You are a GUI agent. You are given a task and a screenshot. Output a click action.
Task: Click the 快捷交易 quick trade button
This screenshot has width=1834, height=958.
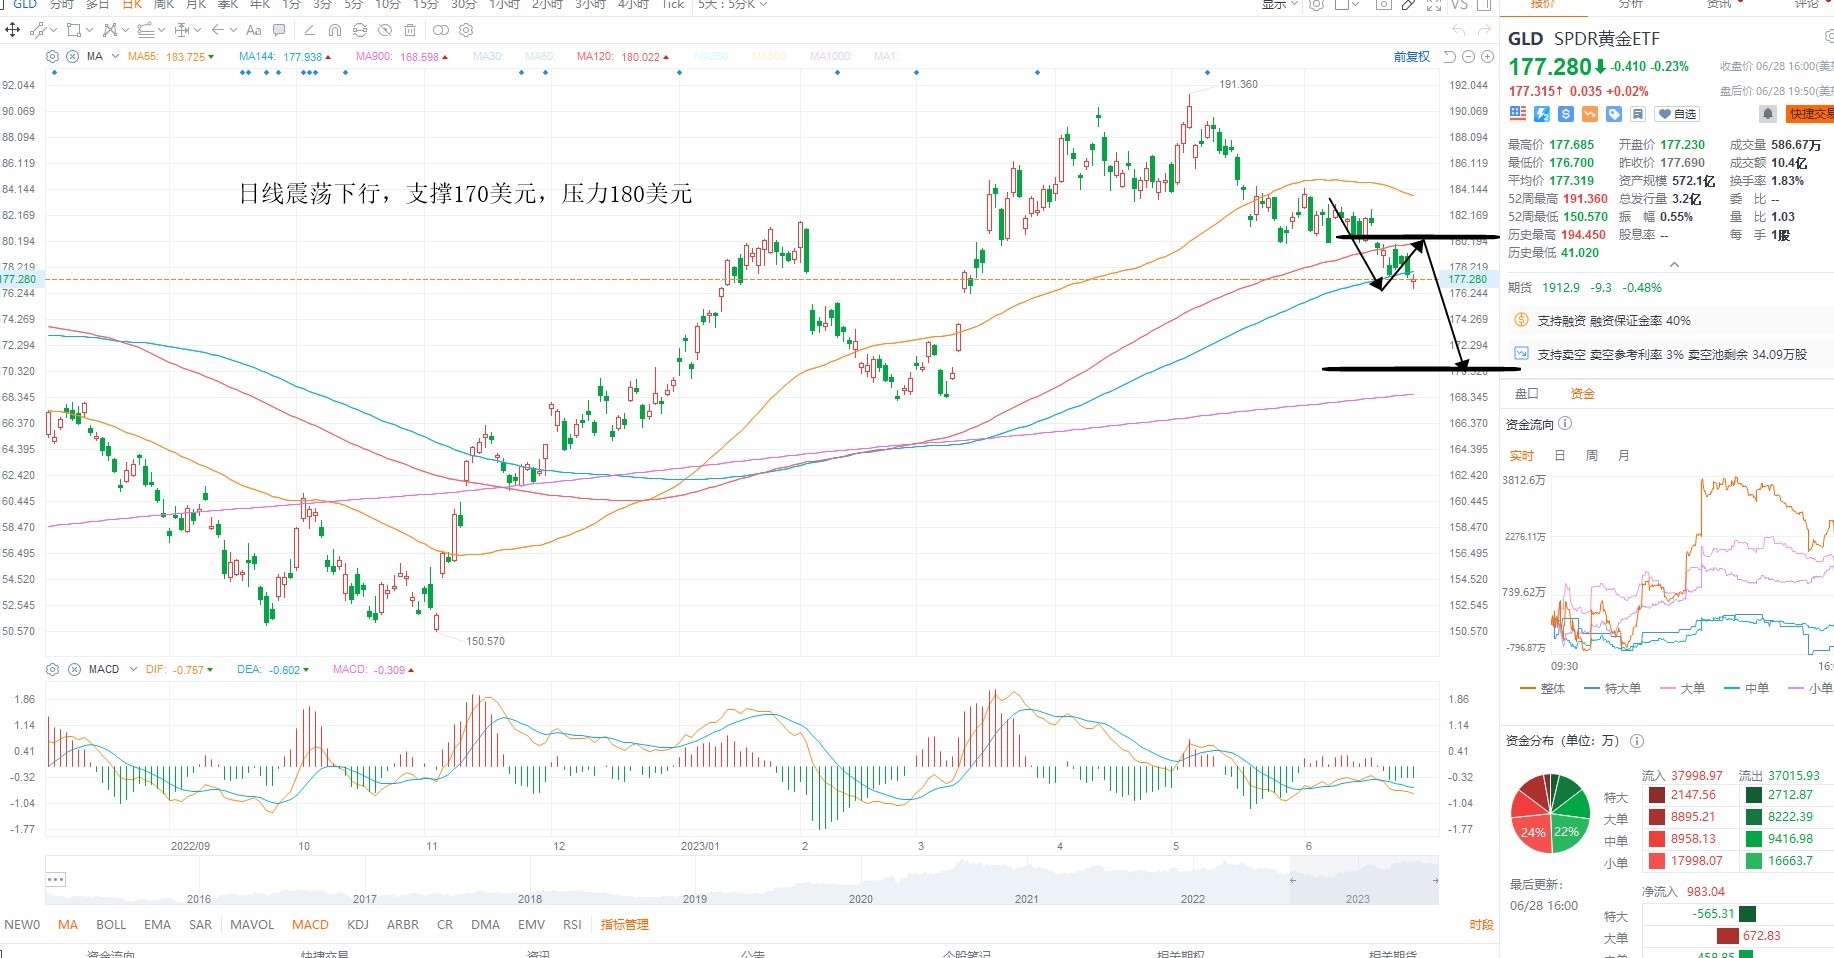(x=1810, y=114)
